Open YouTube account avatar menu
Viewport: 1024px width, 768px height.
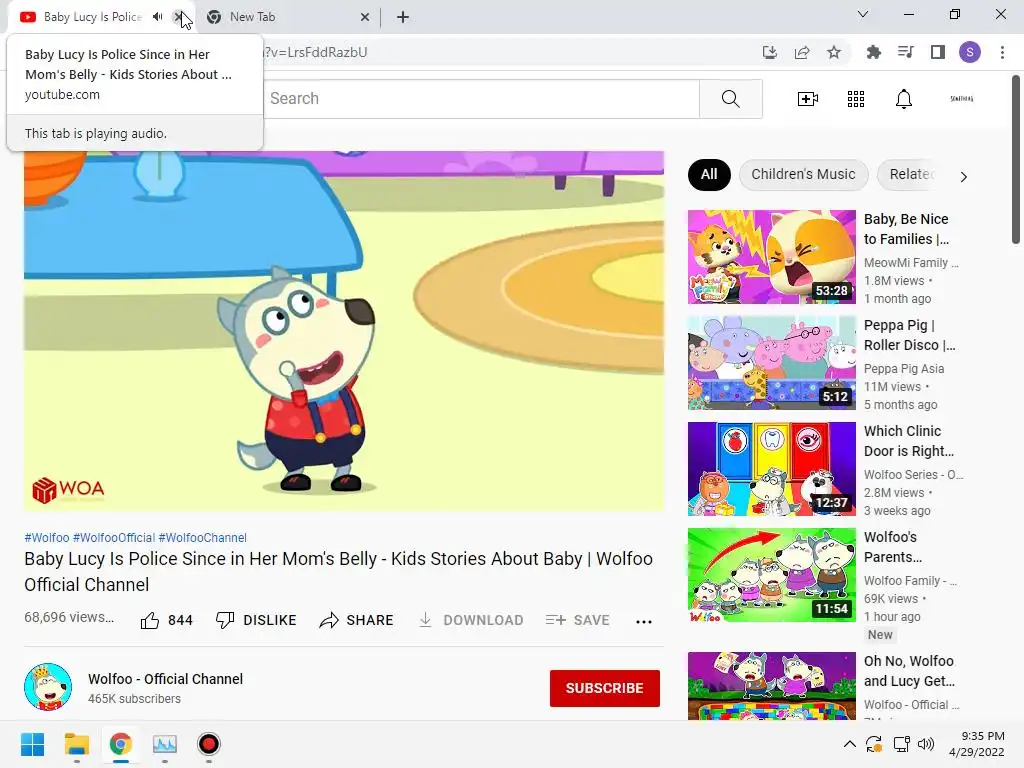coord(961,99)
